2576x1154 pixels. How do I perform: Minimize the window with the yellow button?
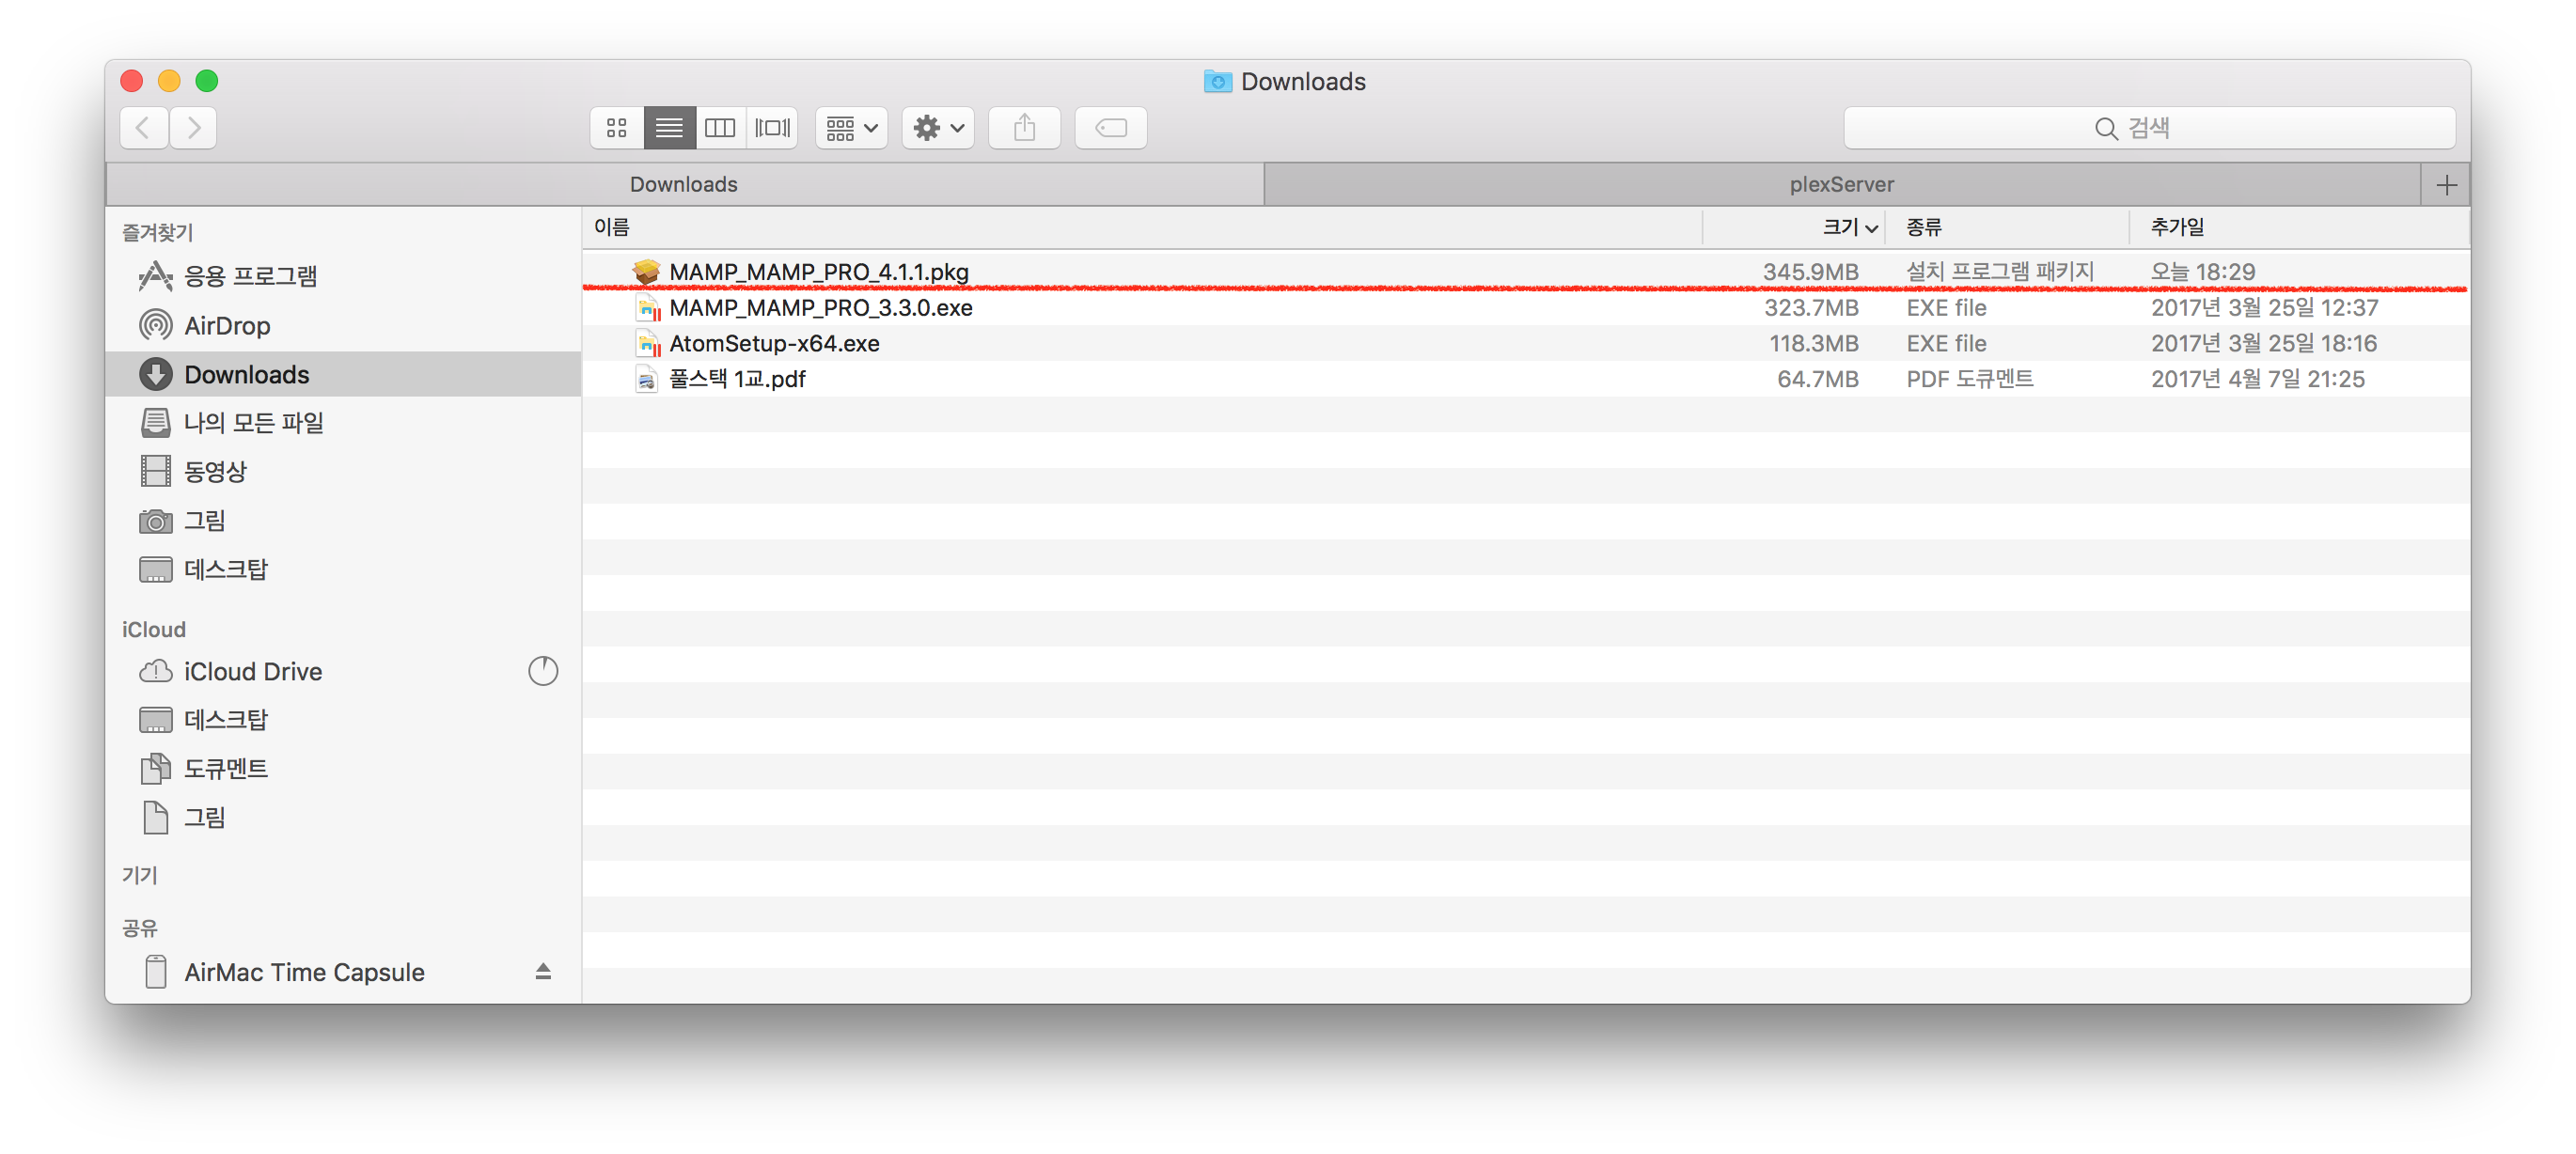pyautogui.click(x=169, y=81)
